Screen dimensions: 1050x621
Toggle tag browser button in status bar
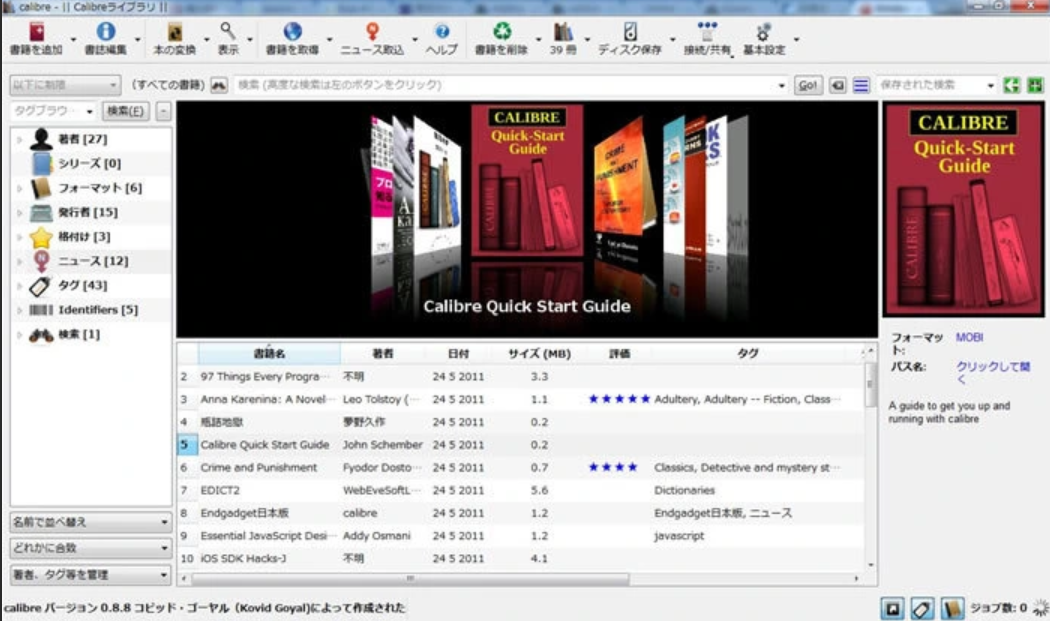(922, 608)
